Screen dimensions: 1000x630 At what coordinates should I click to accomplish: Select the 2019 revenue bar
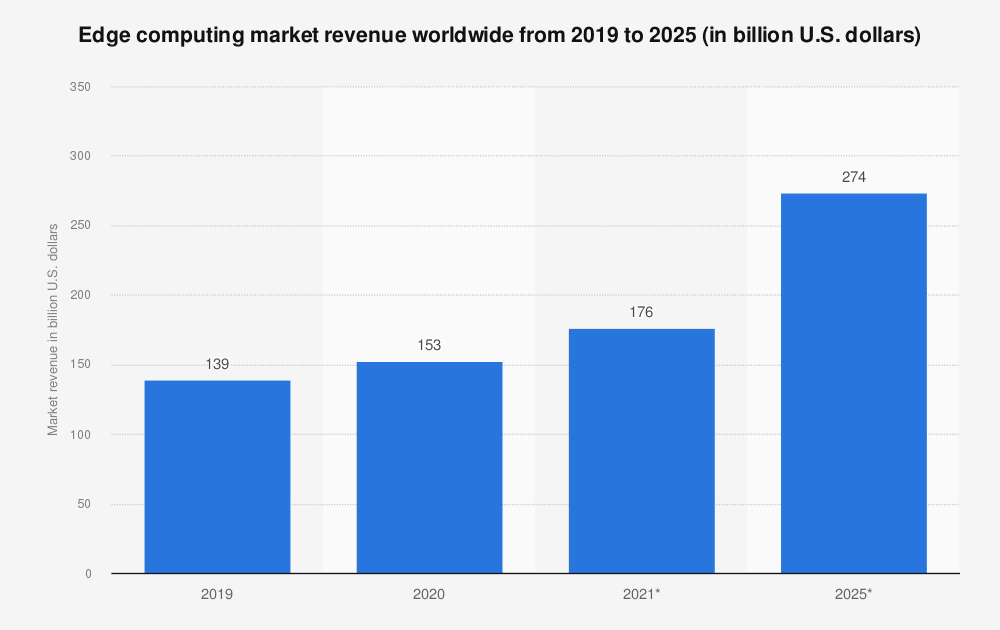[x=217, y=475]
